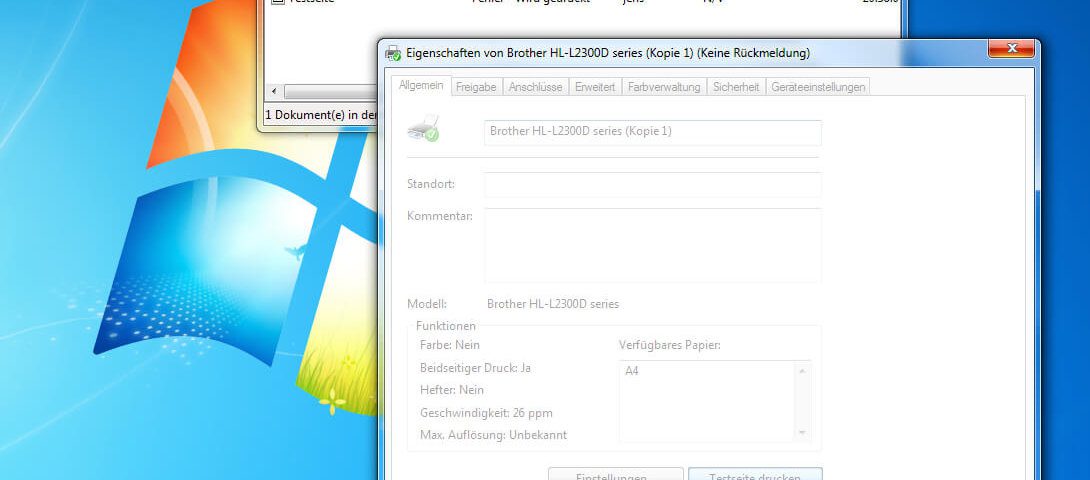Screen dimensions: 1090x480
Task: Click 'Farbe: Nein' text
Action: coord(450,345)
